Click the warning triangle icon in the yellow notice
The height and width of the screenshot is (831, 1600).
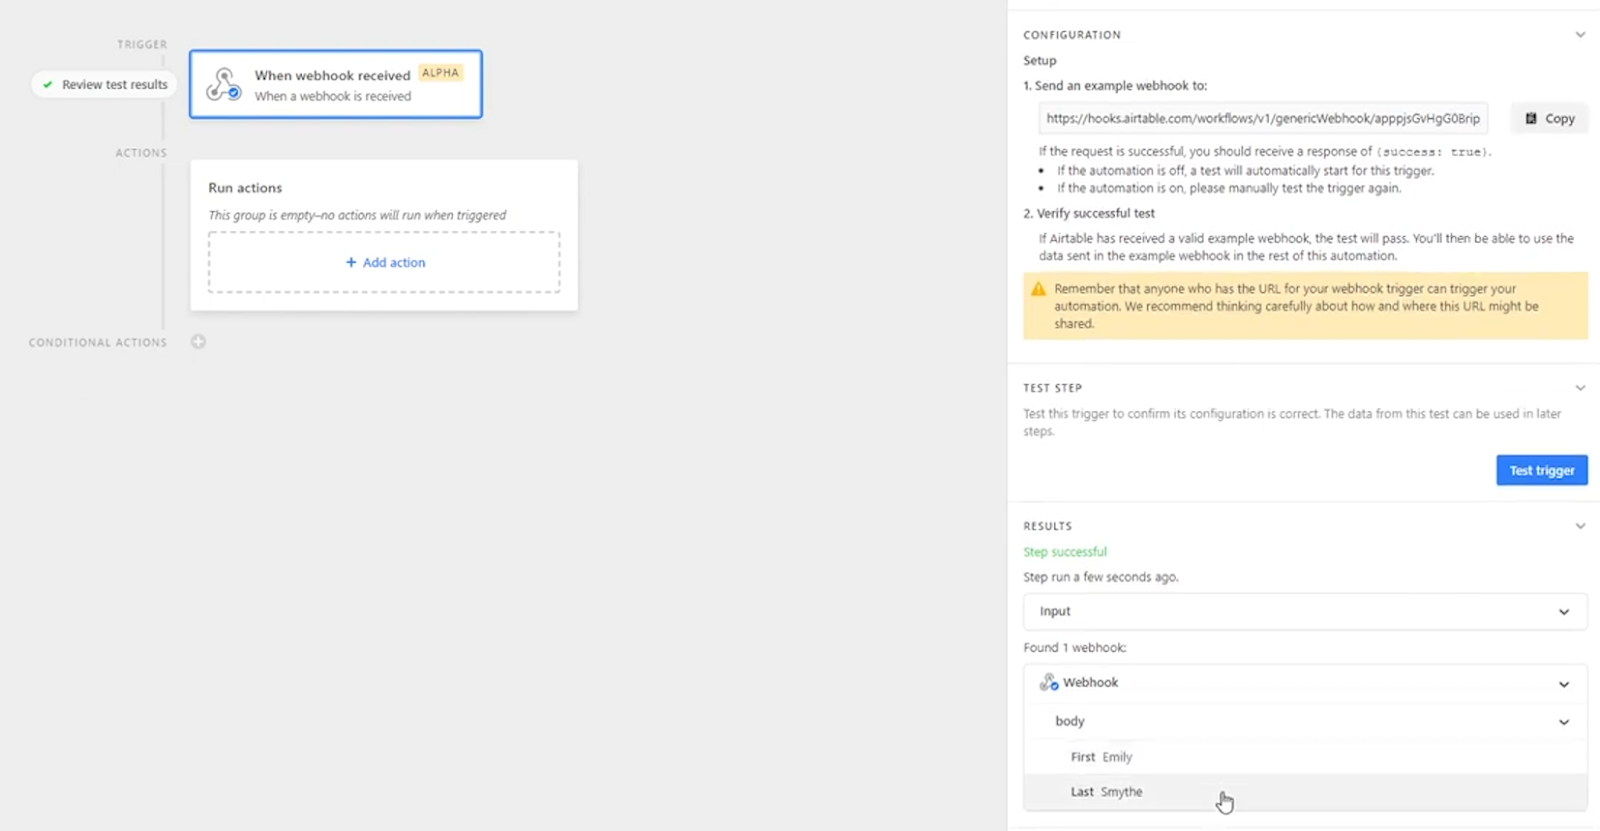(1038, 289)
